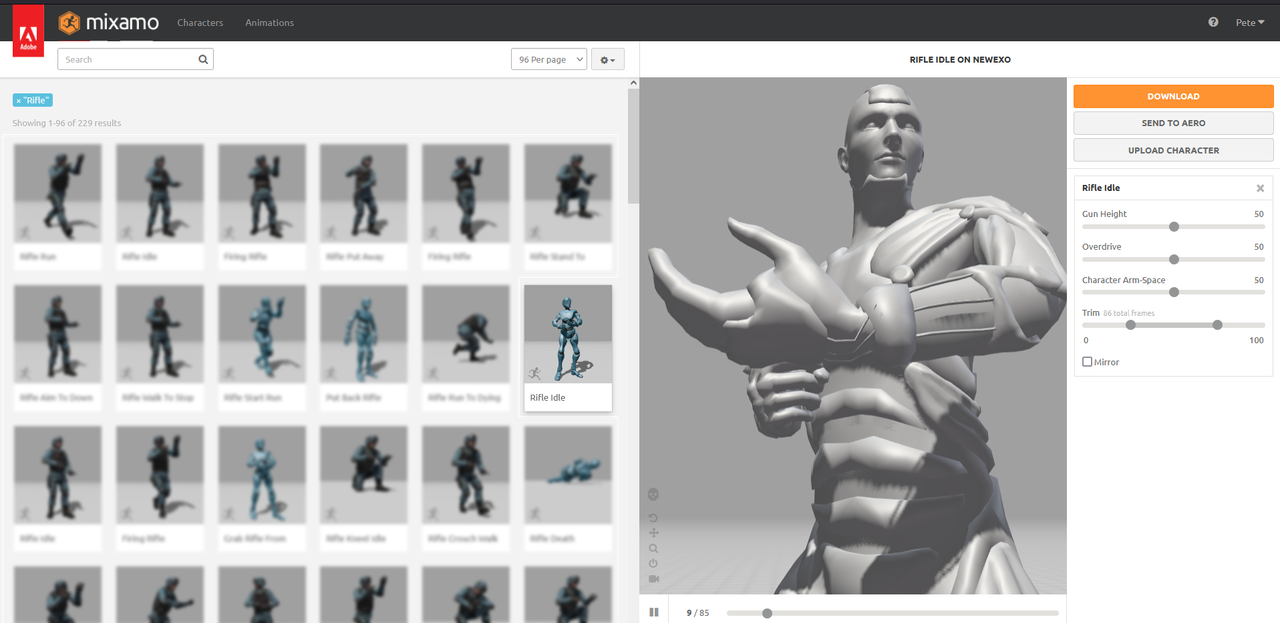Click the Adobe logo
Screen dimensions: 1280x623
(x=28, y=30)
